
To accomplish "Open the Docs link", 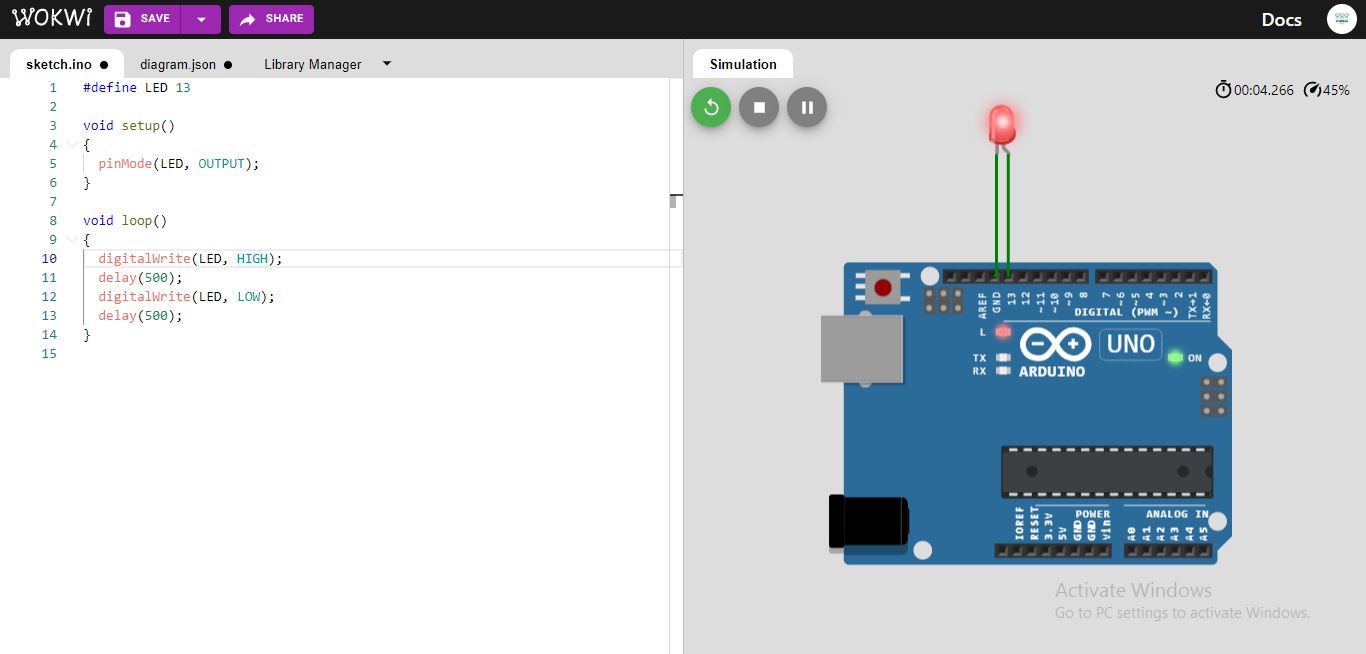I will click(x=1281, y=20).
